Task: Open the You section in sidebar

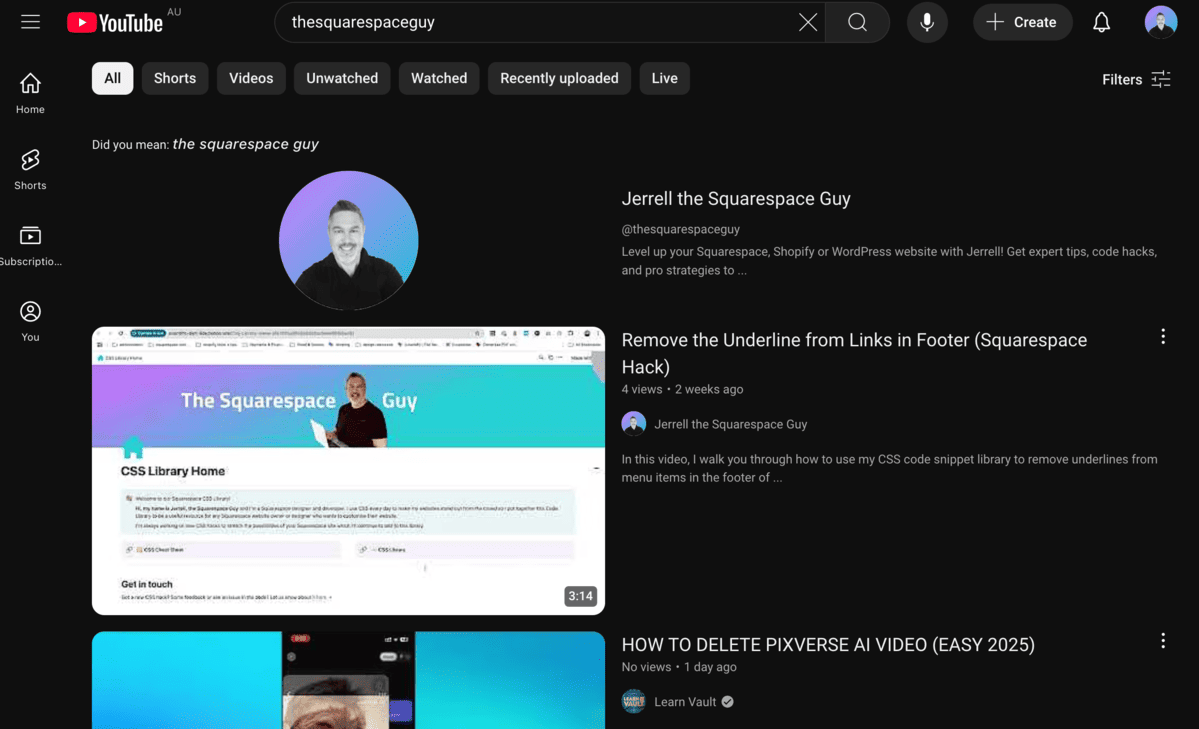Action: coord(31,321)
